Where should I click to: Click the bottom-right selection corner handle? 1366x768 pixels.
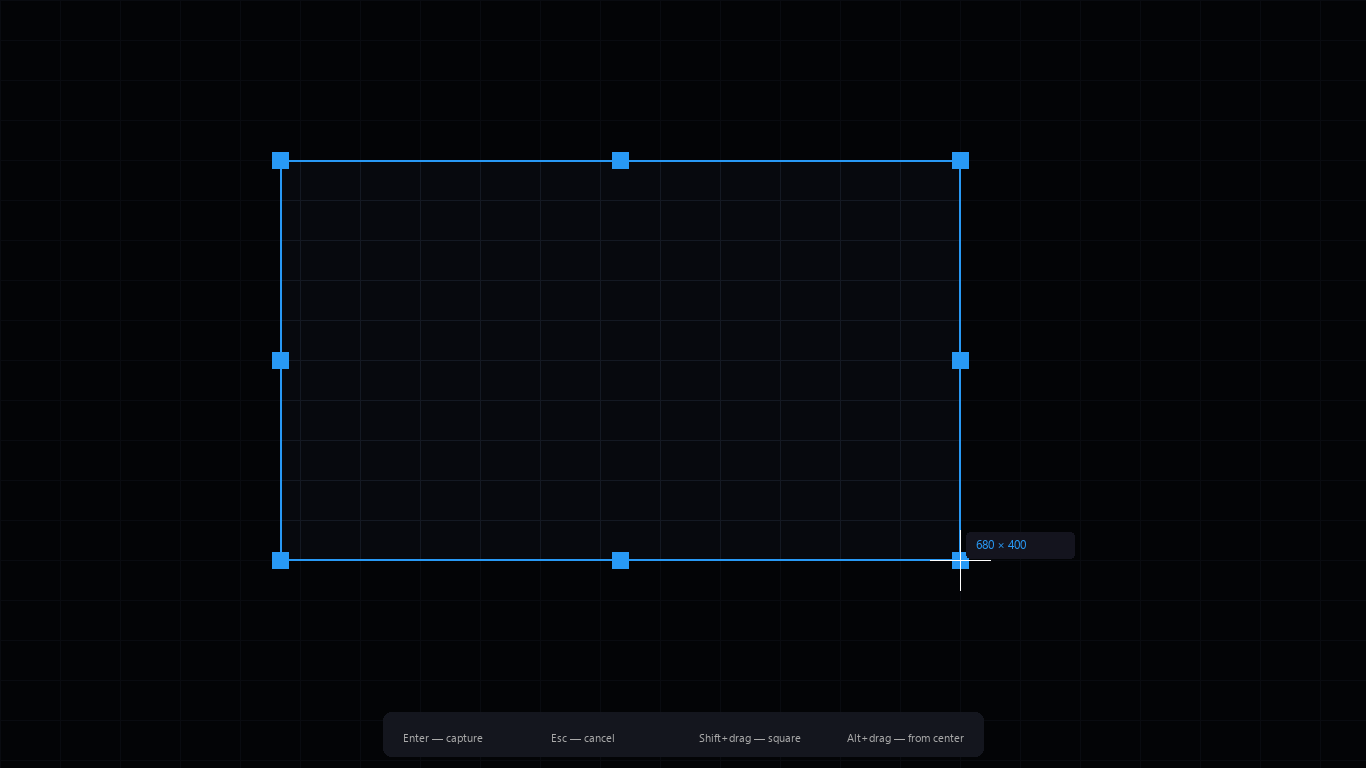coord(960,560)
